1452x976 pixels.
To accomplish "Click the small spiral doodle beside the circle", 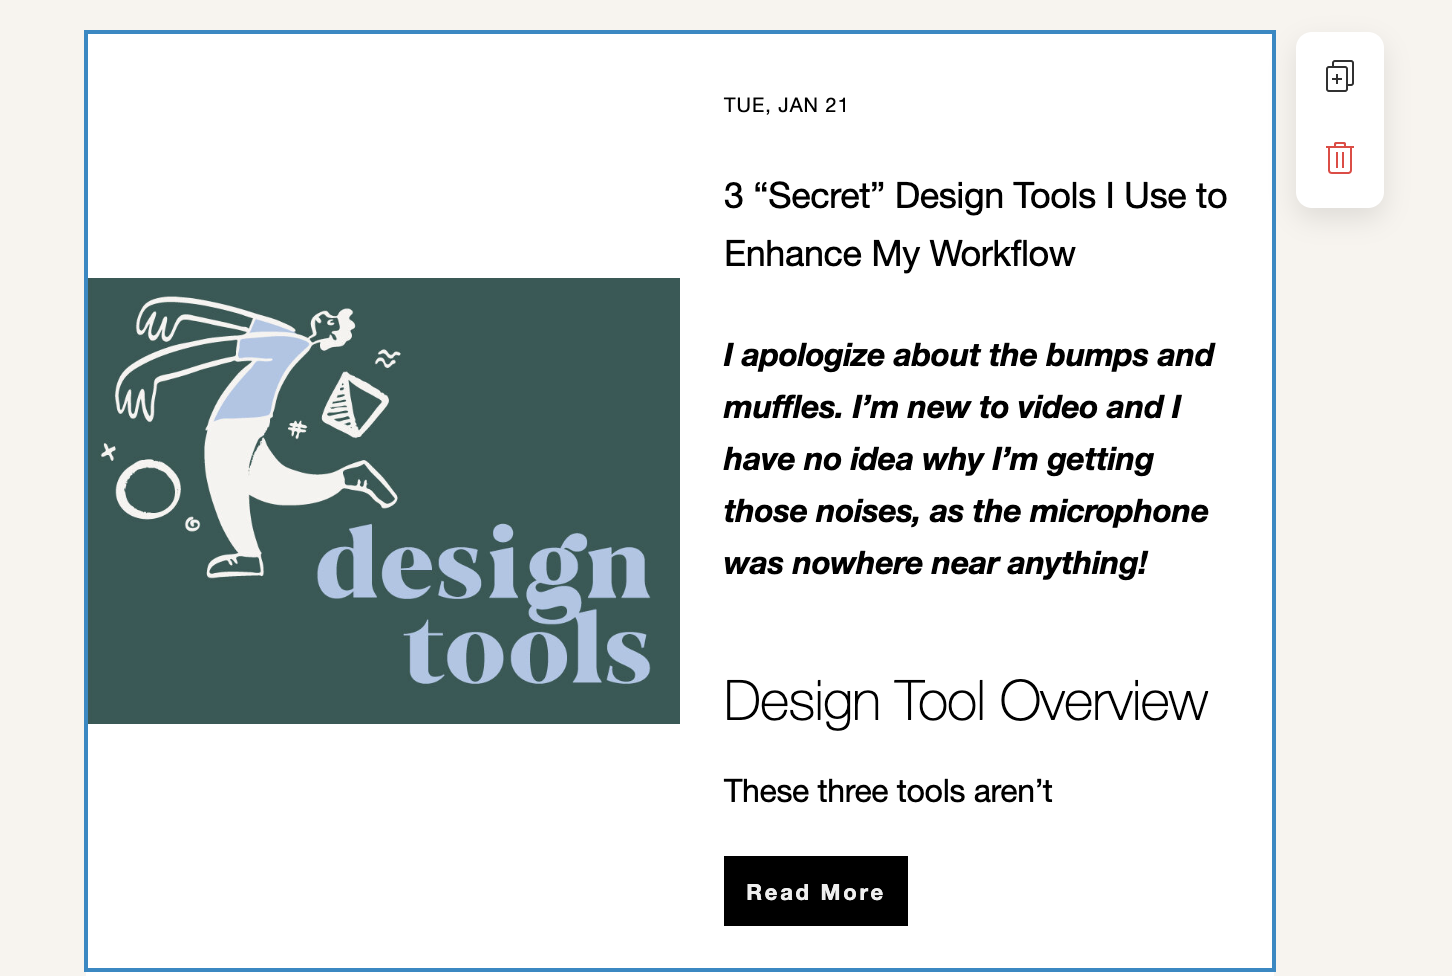I will [x=192, y=523].
